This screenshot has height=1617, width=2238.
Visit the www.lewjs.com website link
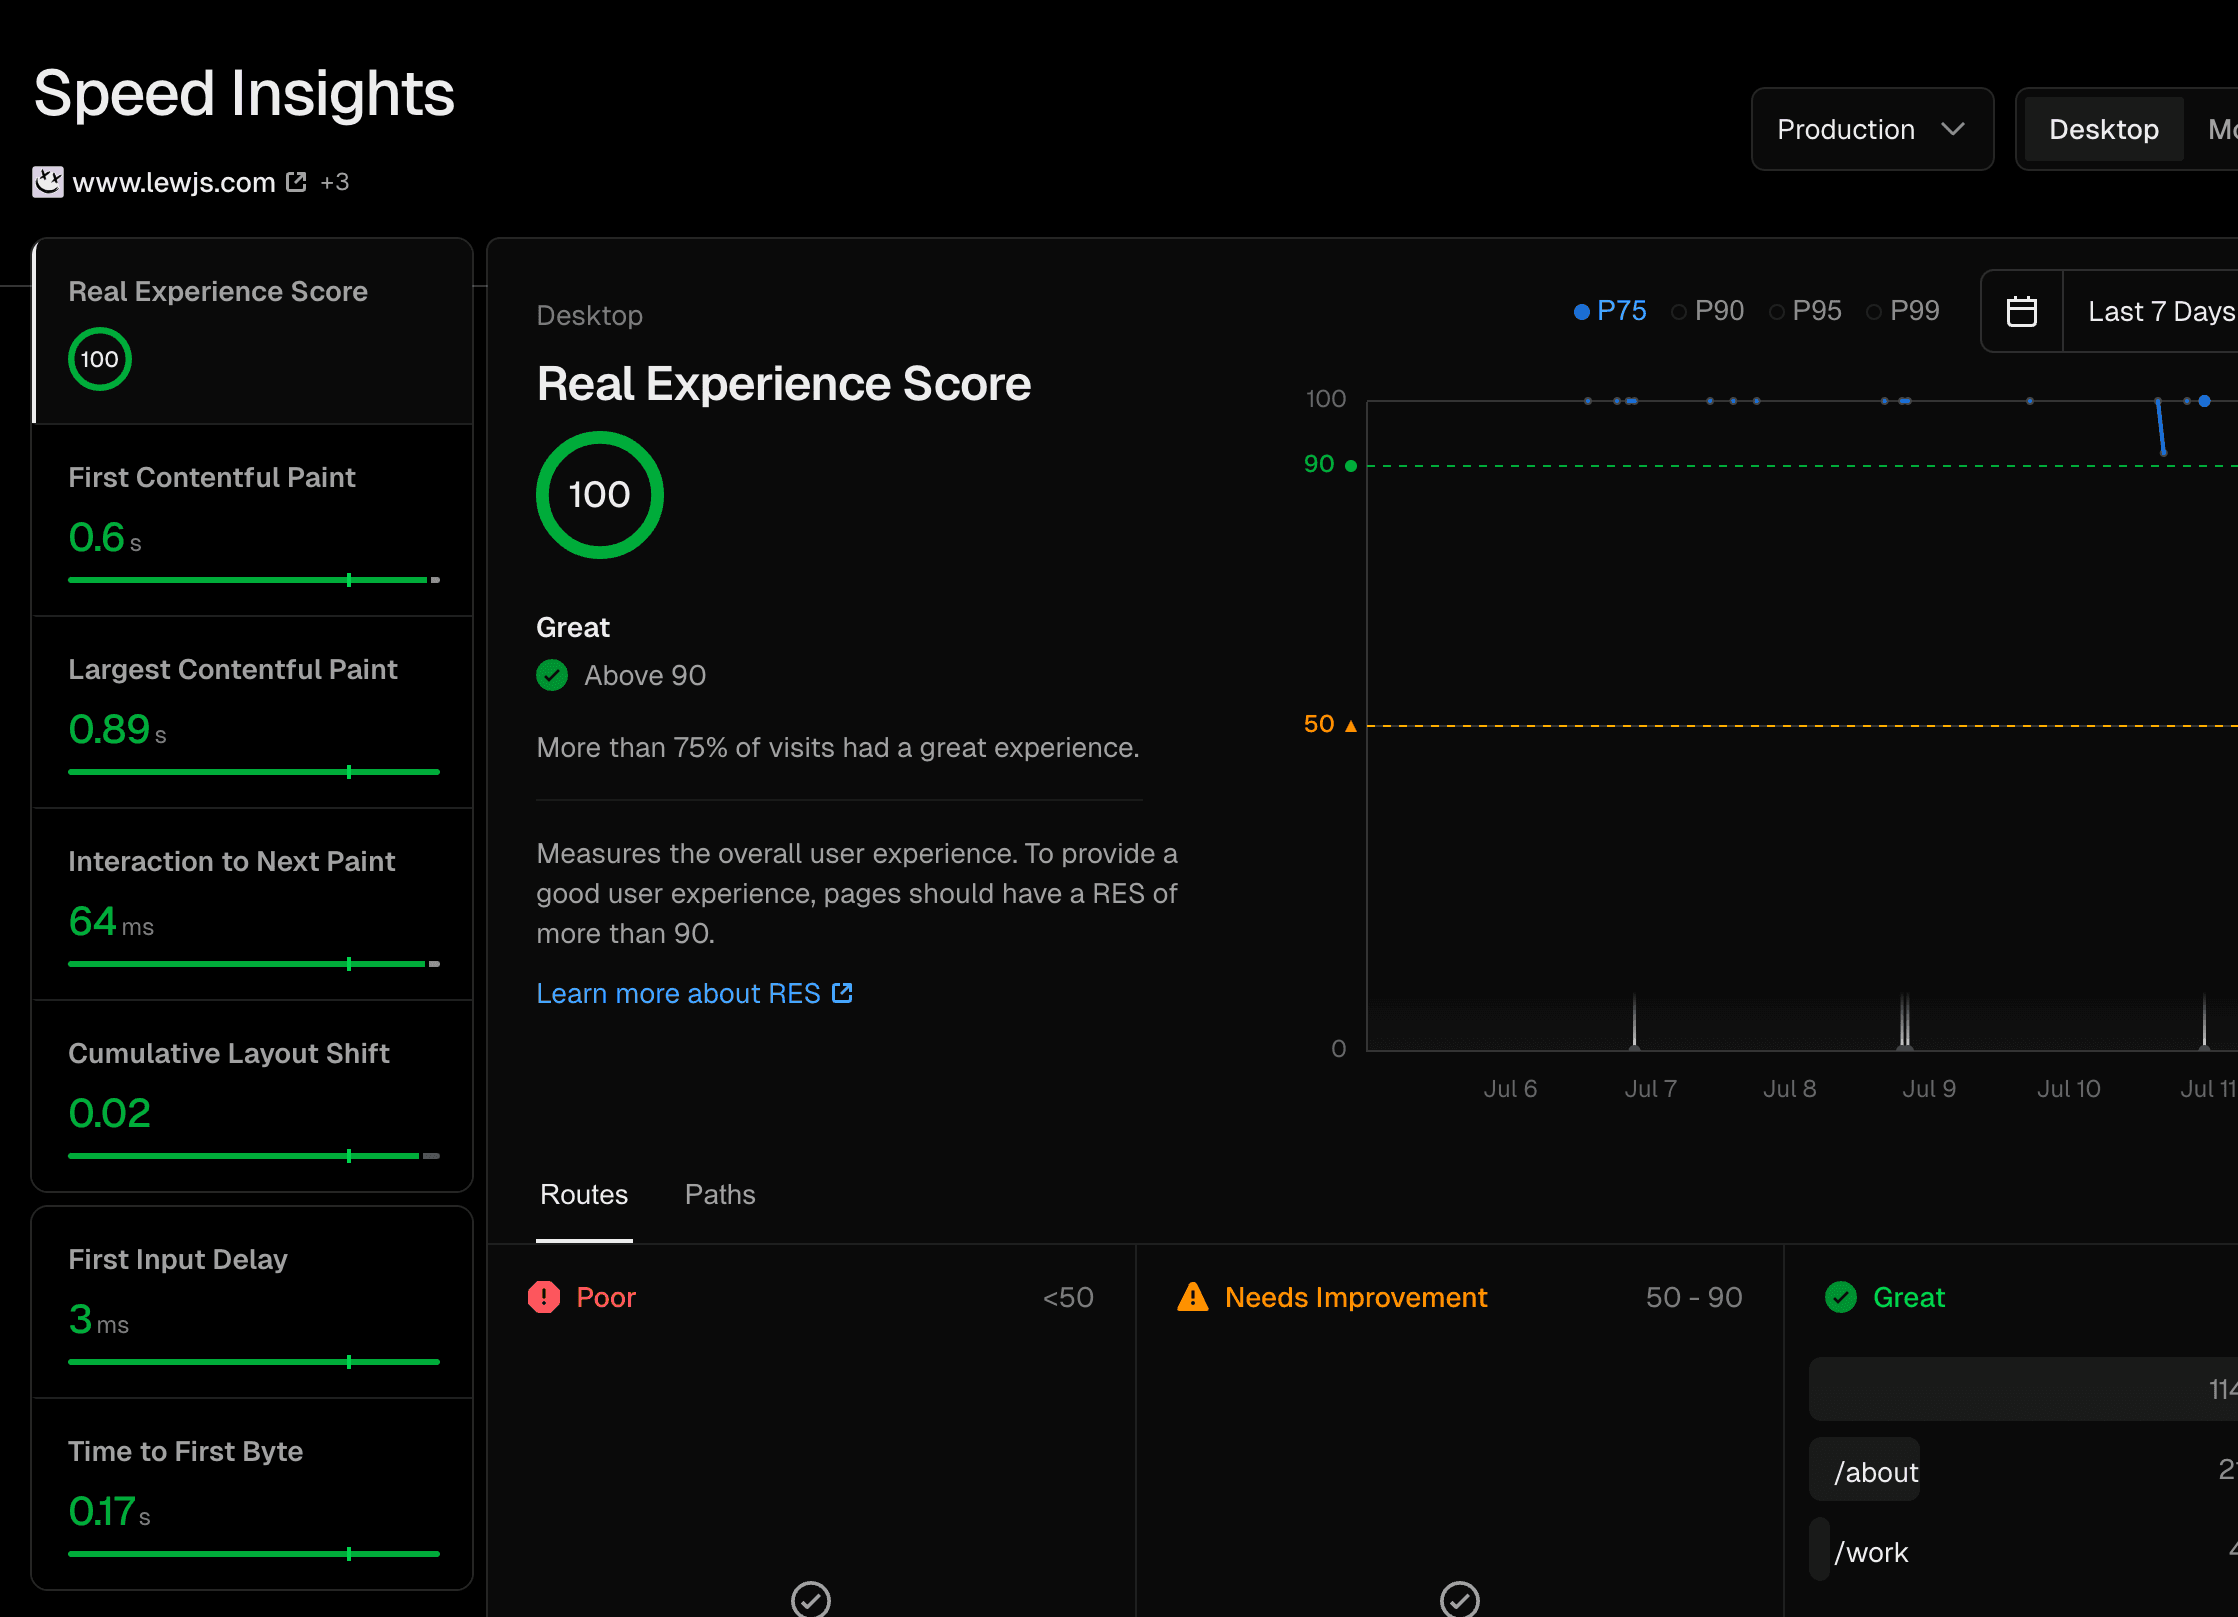pyautogui.click(x=172, y=181)
